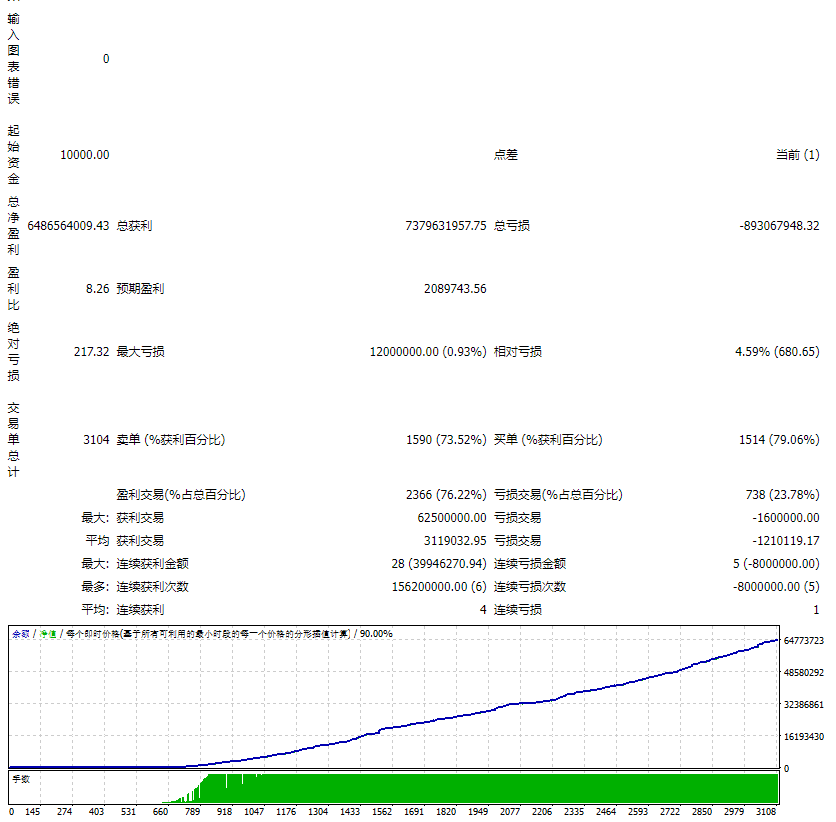Image resolution: width=836 pixels, height=822 pixels.
Task: Click the 90.00% modeling quality text
Action: coord(376,634)
